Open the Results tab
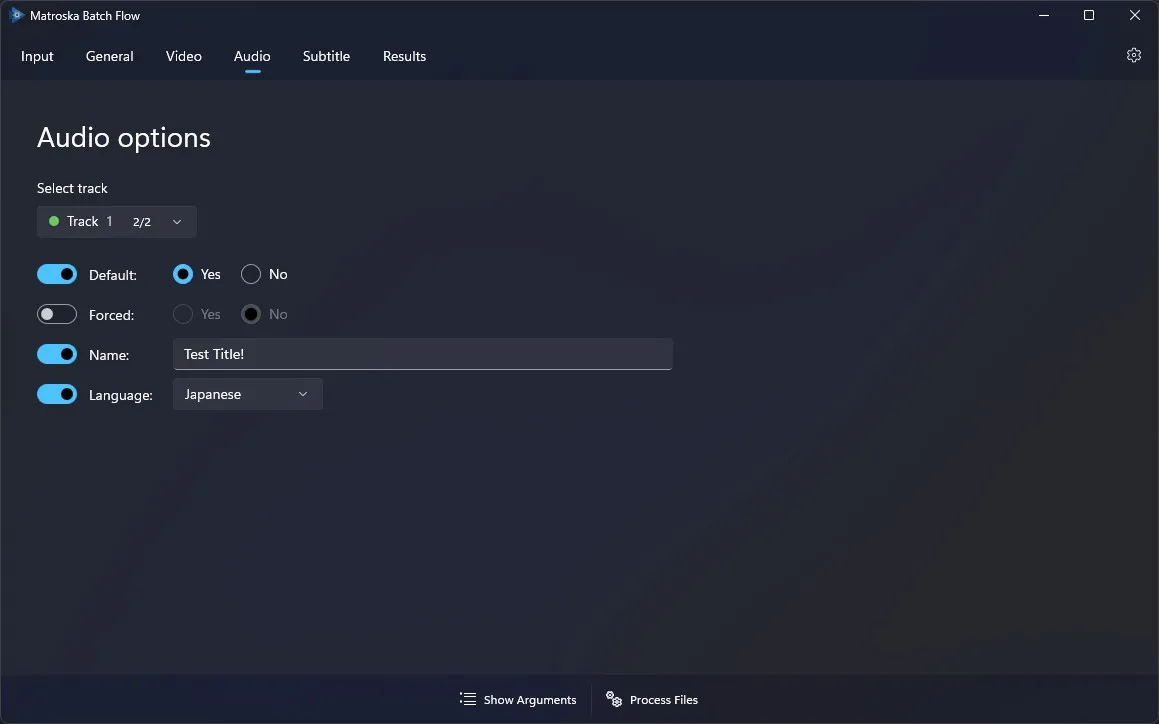1159x724 pixels. 404,56
